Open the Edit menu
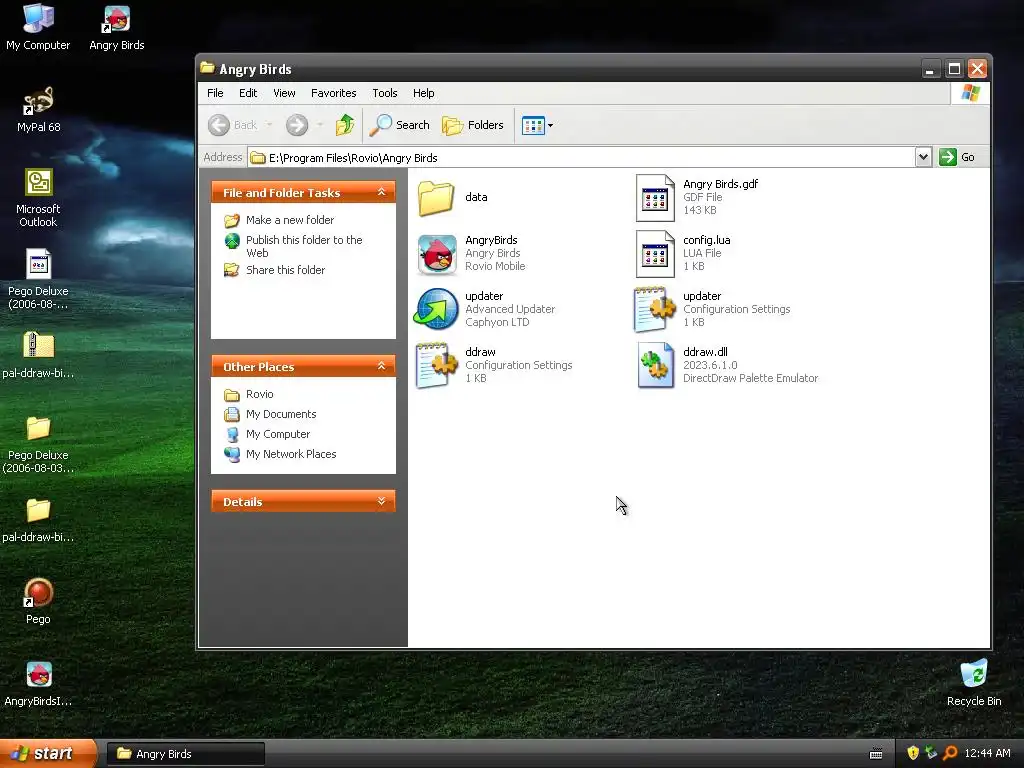Image resolution: width=1024 pixels, height=768 pixels. point(248,93)
